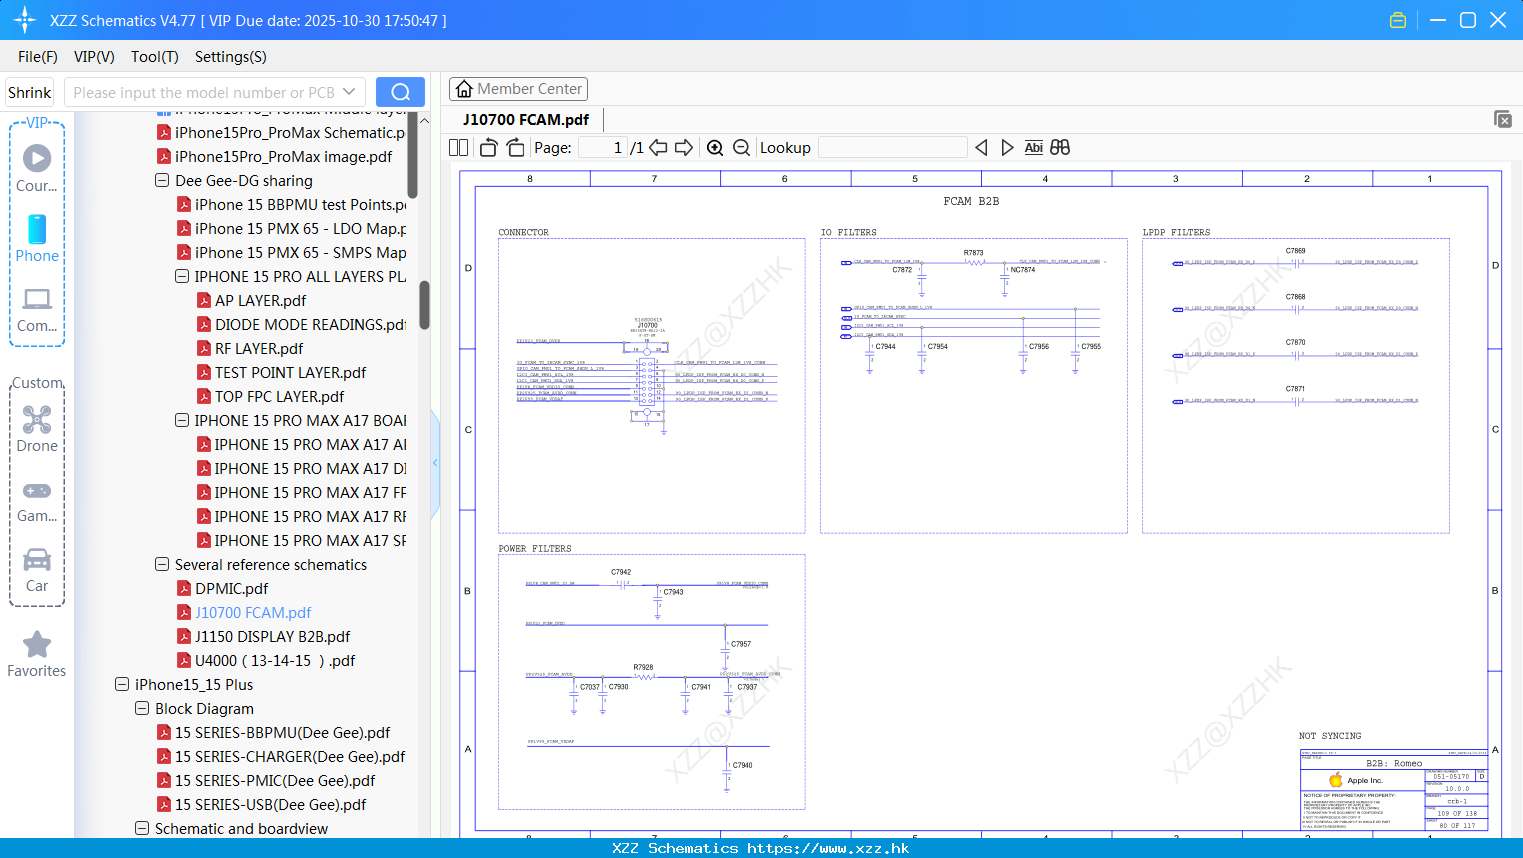Click the Shrink button
Viewport: 1523px width, 858px height.
pyautogui.click(x=29, y=92)
